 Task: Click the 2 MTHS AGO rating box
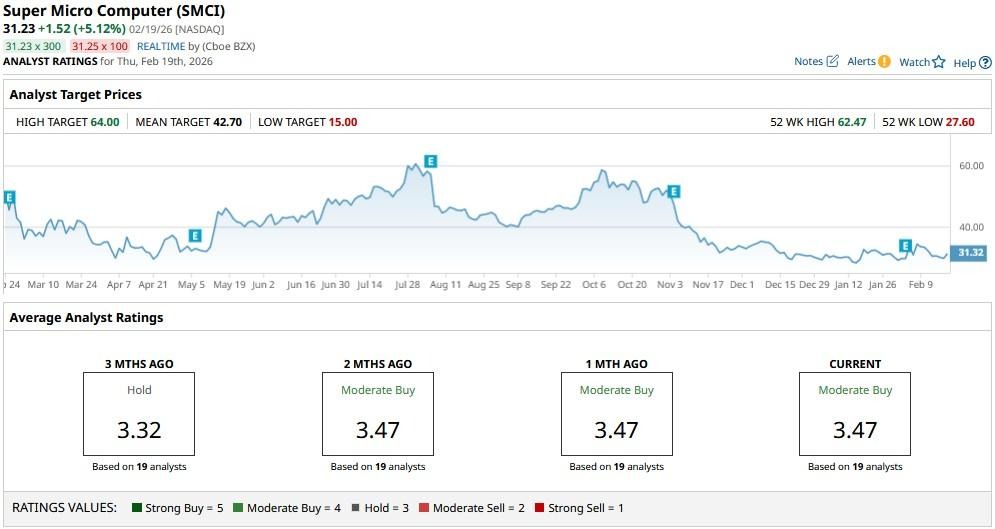378,414
